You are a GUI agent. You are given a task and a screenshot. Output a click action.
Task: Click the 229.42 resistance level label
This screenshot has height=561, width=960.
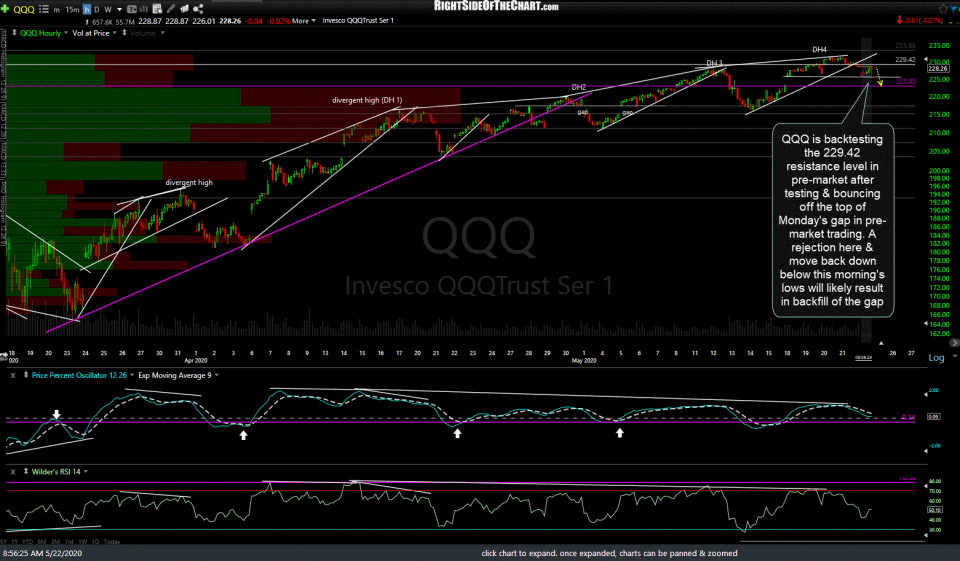[905, 59]
